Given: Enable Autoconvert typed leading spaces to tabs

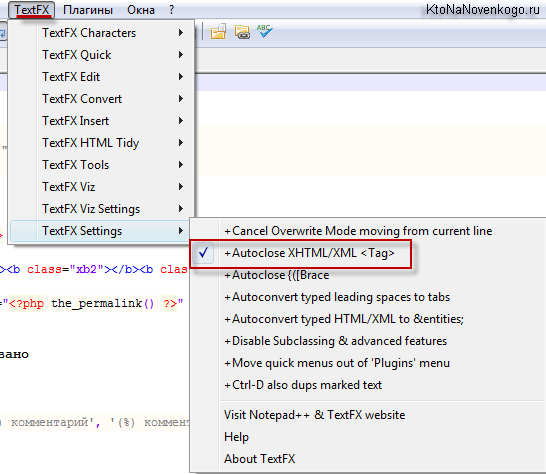Looking at the screenshot, I should [368, 297].
